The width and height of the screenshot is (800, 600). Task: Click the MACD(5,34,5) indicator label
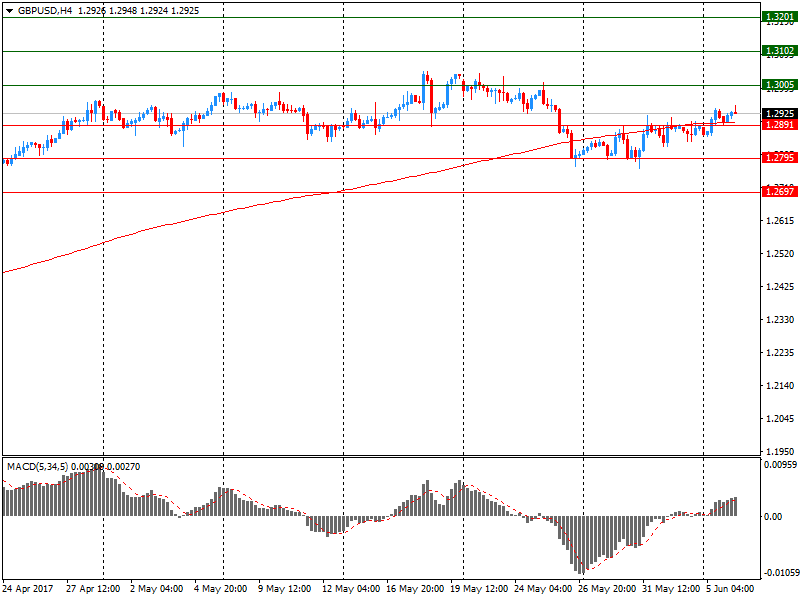pyautogui.click(x=37, y=466)
